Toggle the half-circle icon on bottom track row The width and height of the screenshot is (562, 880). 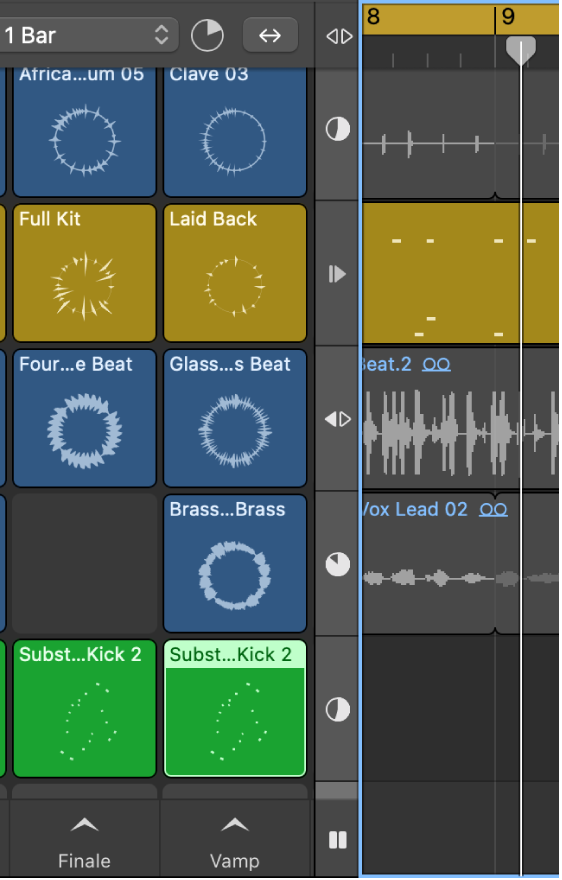(x=338, y=709)
